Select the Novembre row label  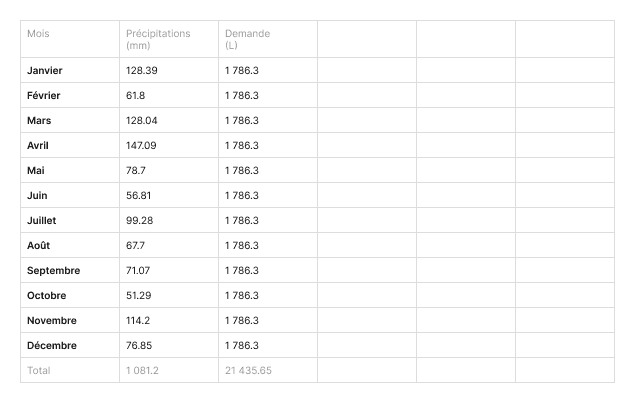[52, 321]
